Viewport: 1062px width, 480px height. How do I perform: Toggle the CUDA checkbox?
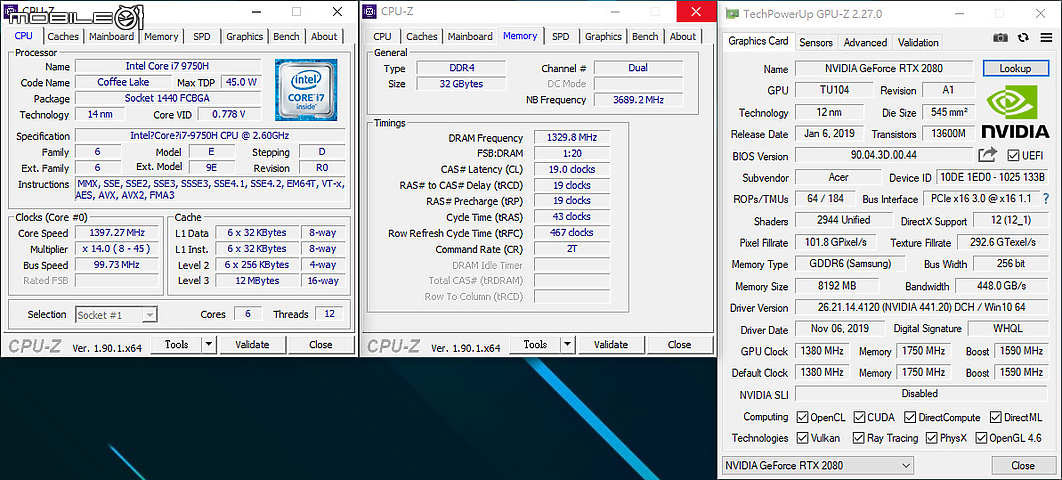point(859,417)
